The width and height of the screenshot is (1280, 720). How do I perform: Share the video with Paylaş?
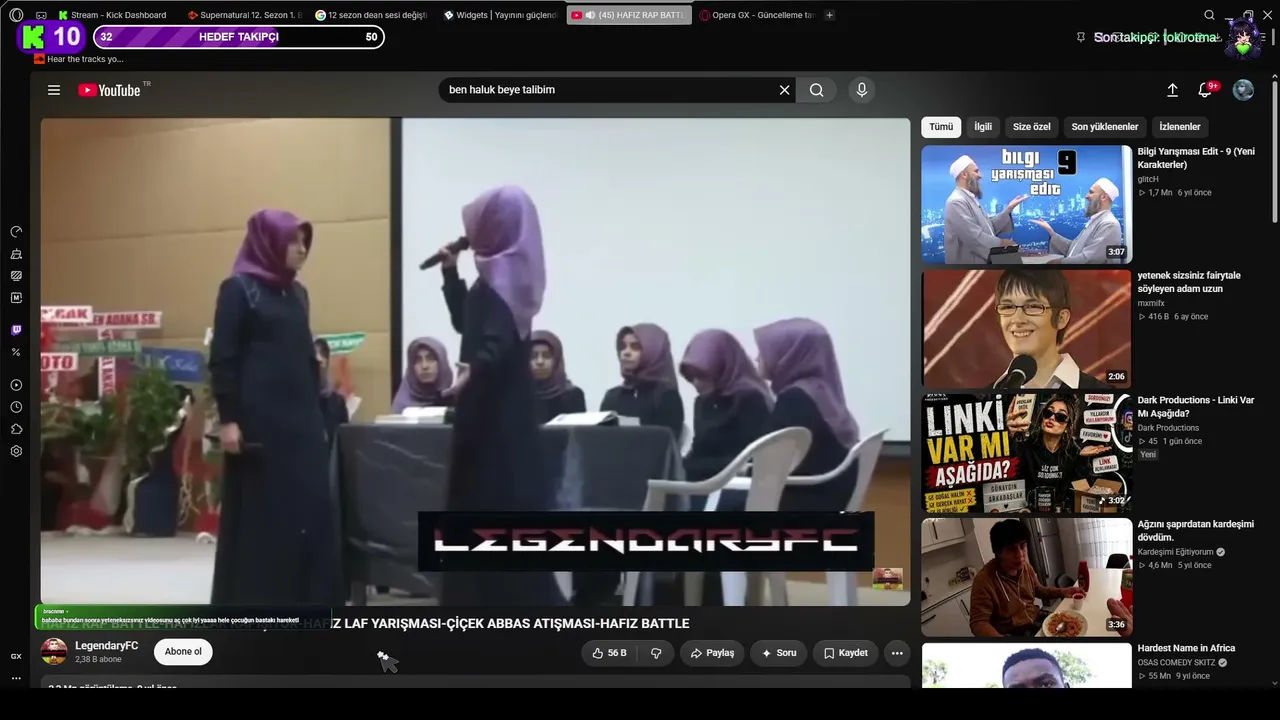pos(712,653)
